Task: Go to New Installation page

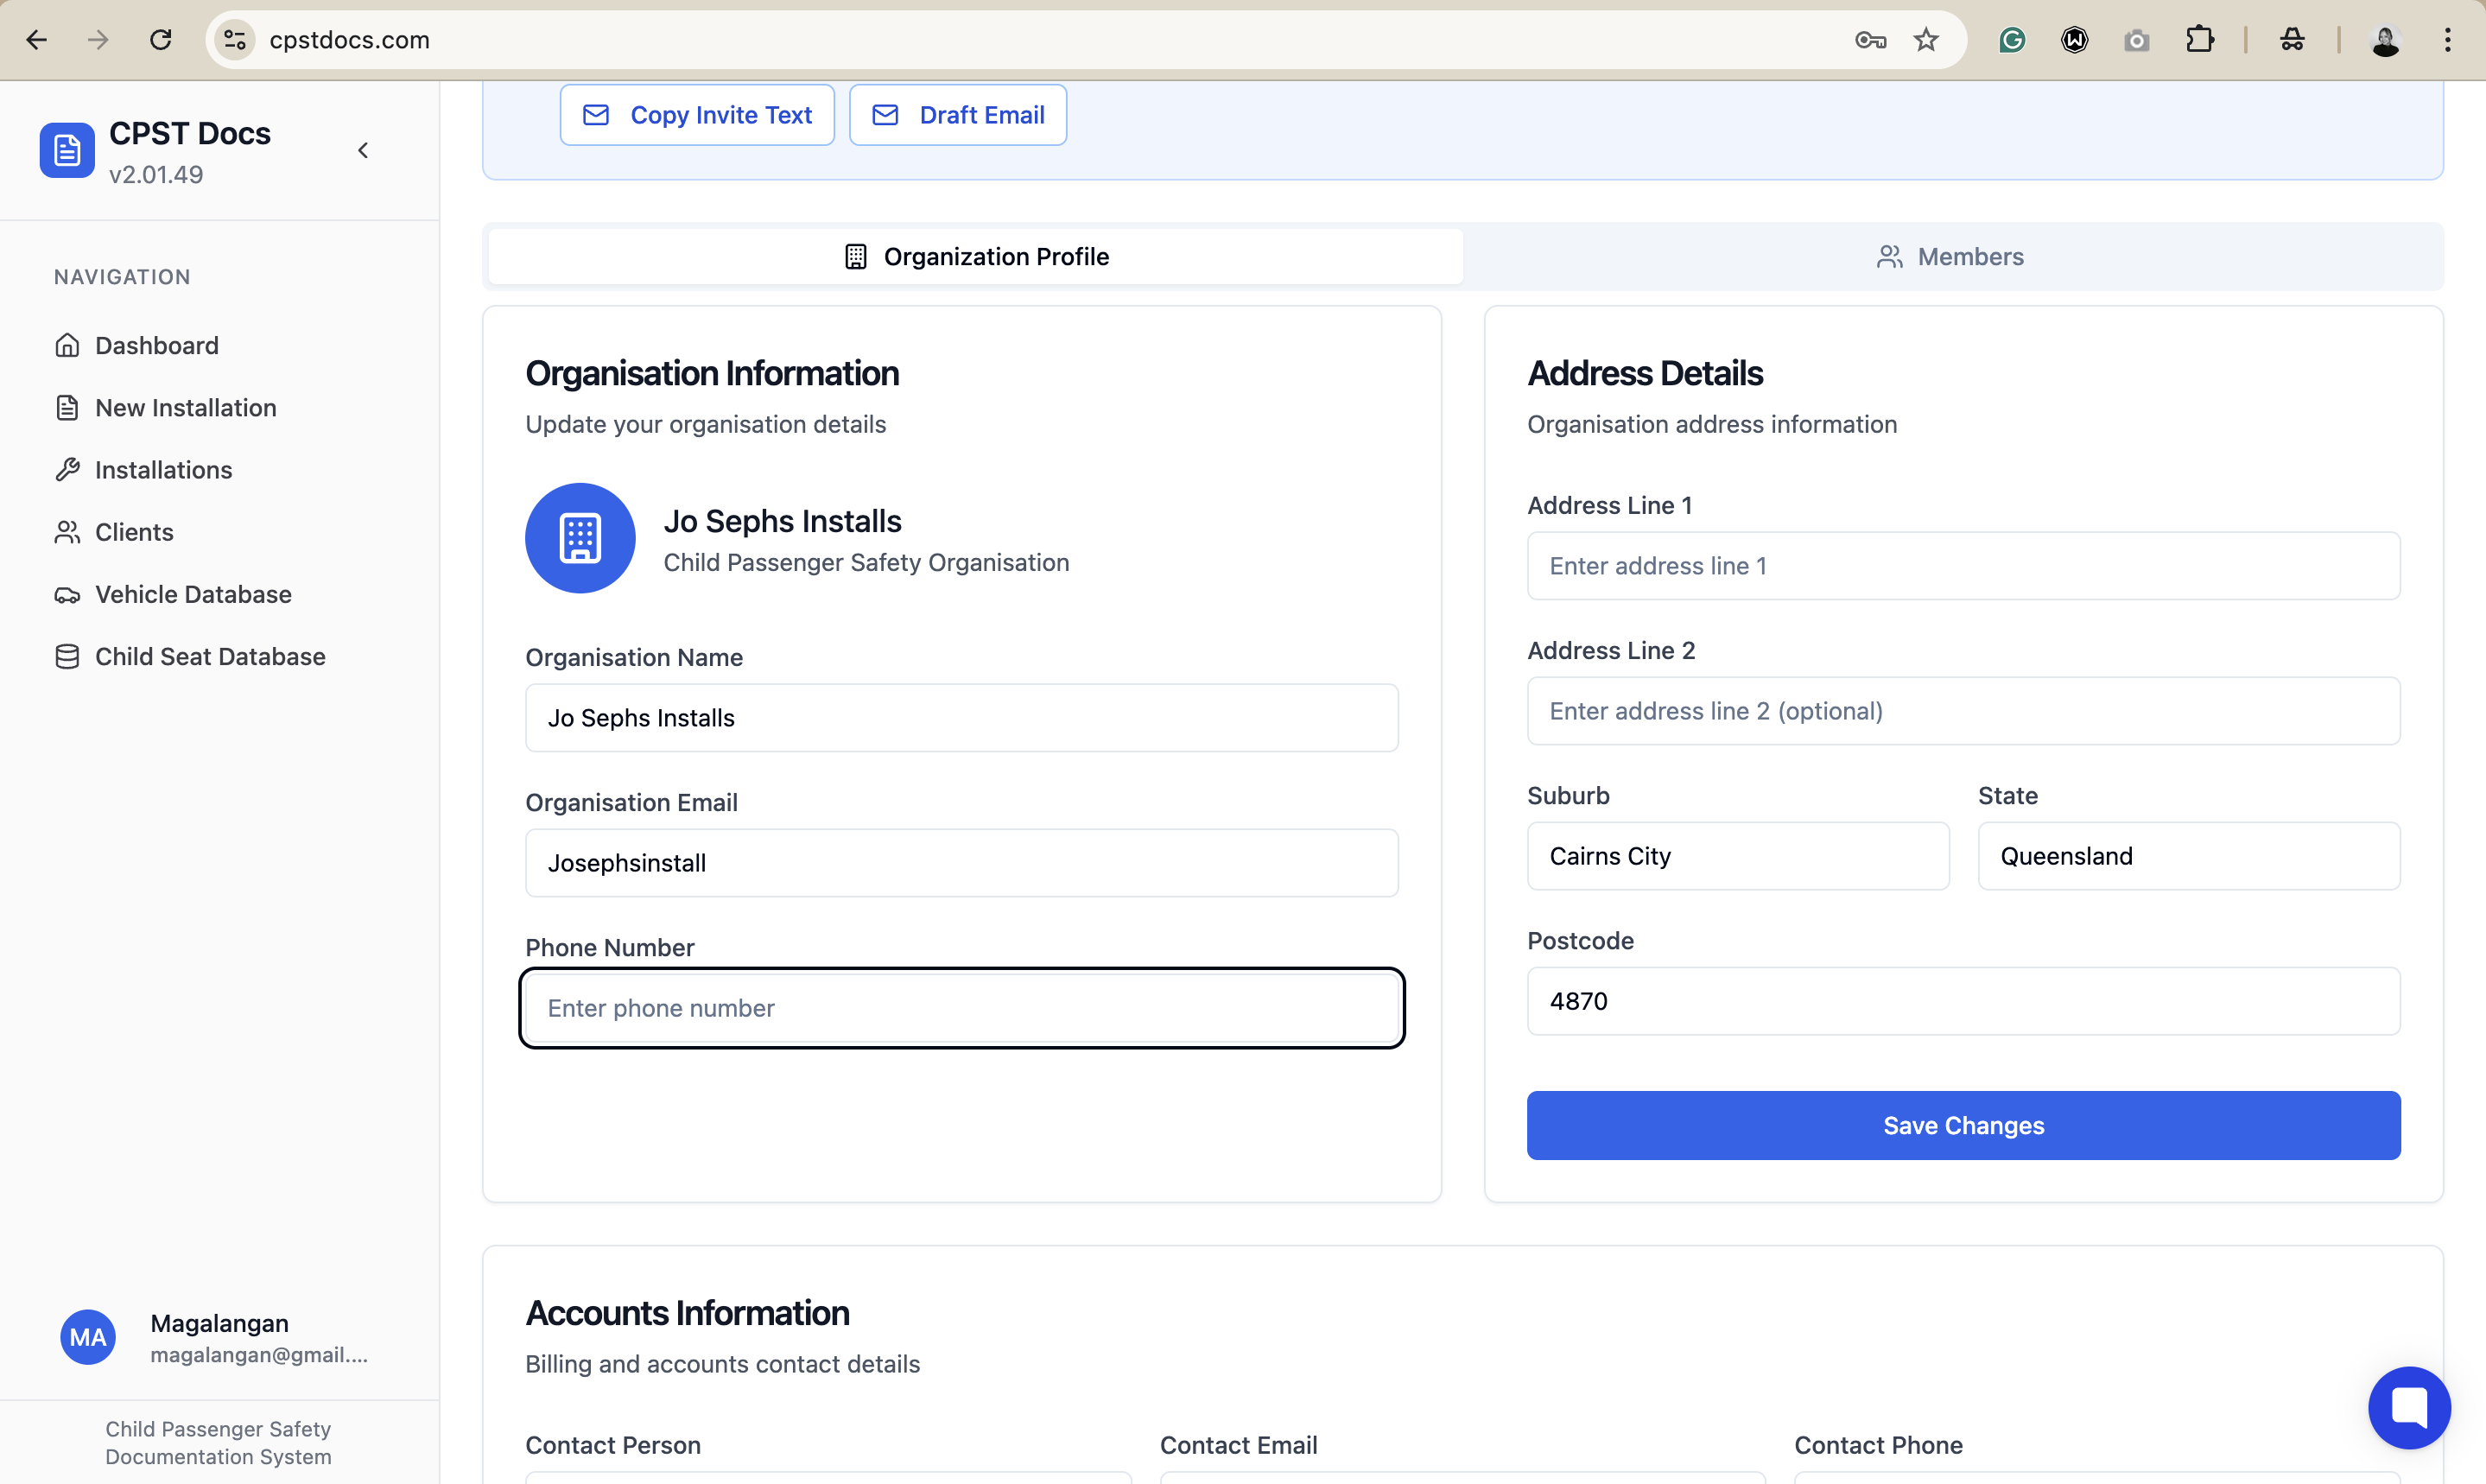Action: 185,407
